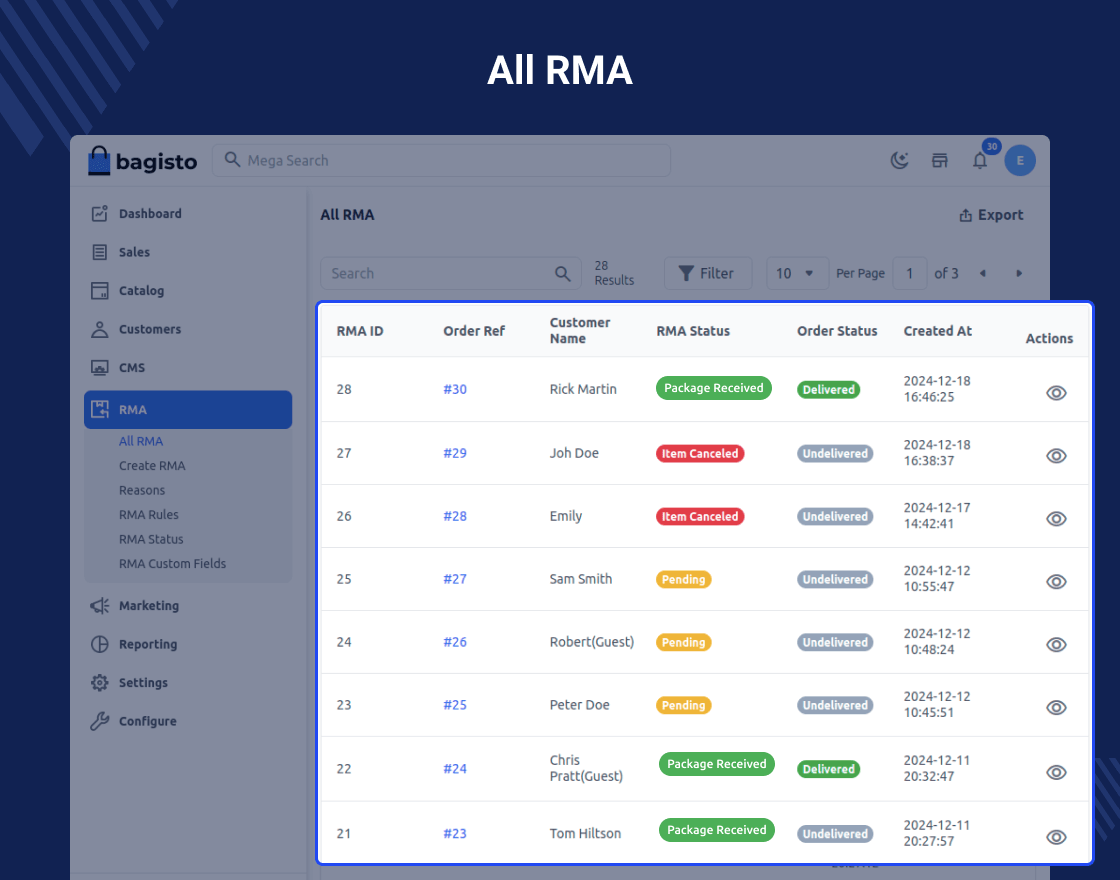Click the user profile avatar E
1120x880 pixels.
1020,160
